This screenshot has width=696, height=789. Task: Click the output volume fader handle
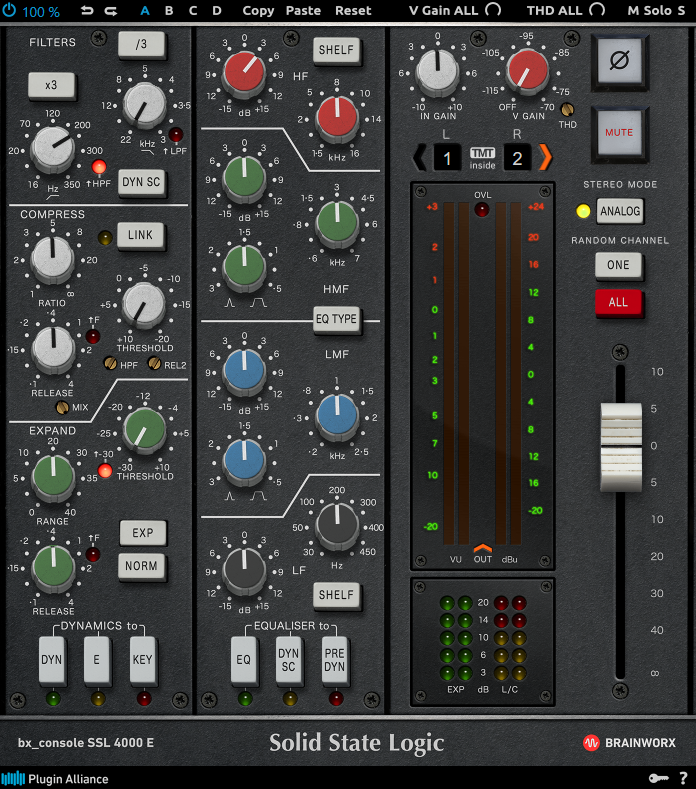(621, 447)
